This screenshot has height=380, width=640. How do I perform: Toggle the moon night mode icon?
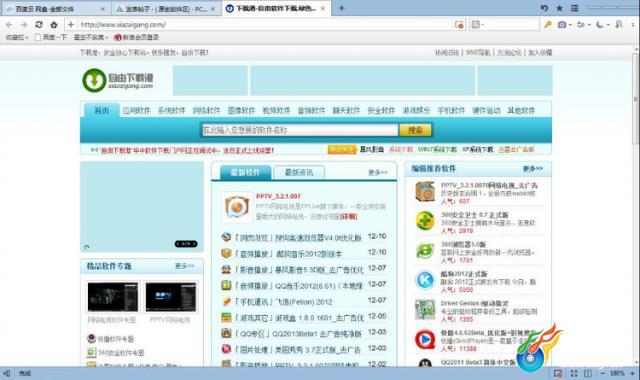click(600, 25)
